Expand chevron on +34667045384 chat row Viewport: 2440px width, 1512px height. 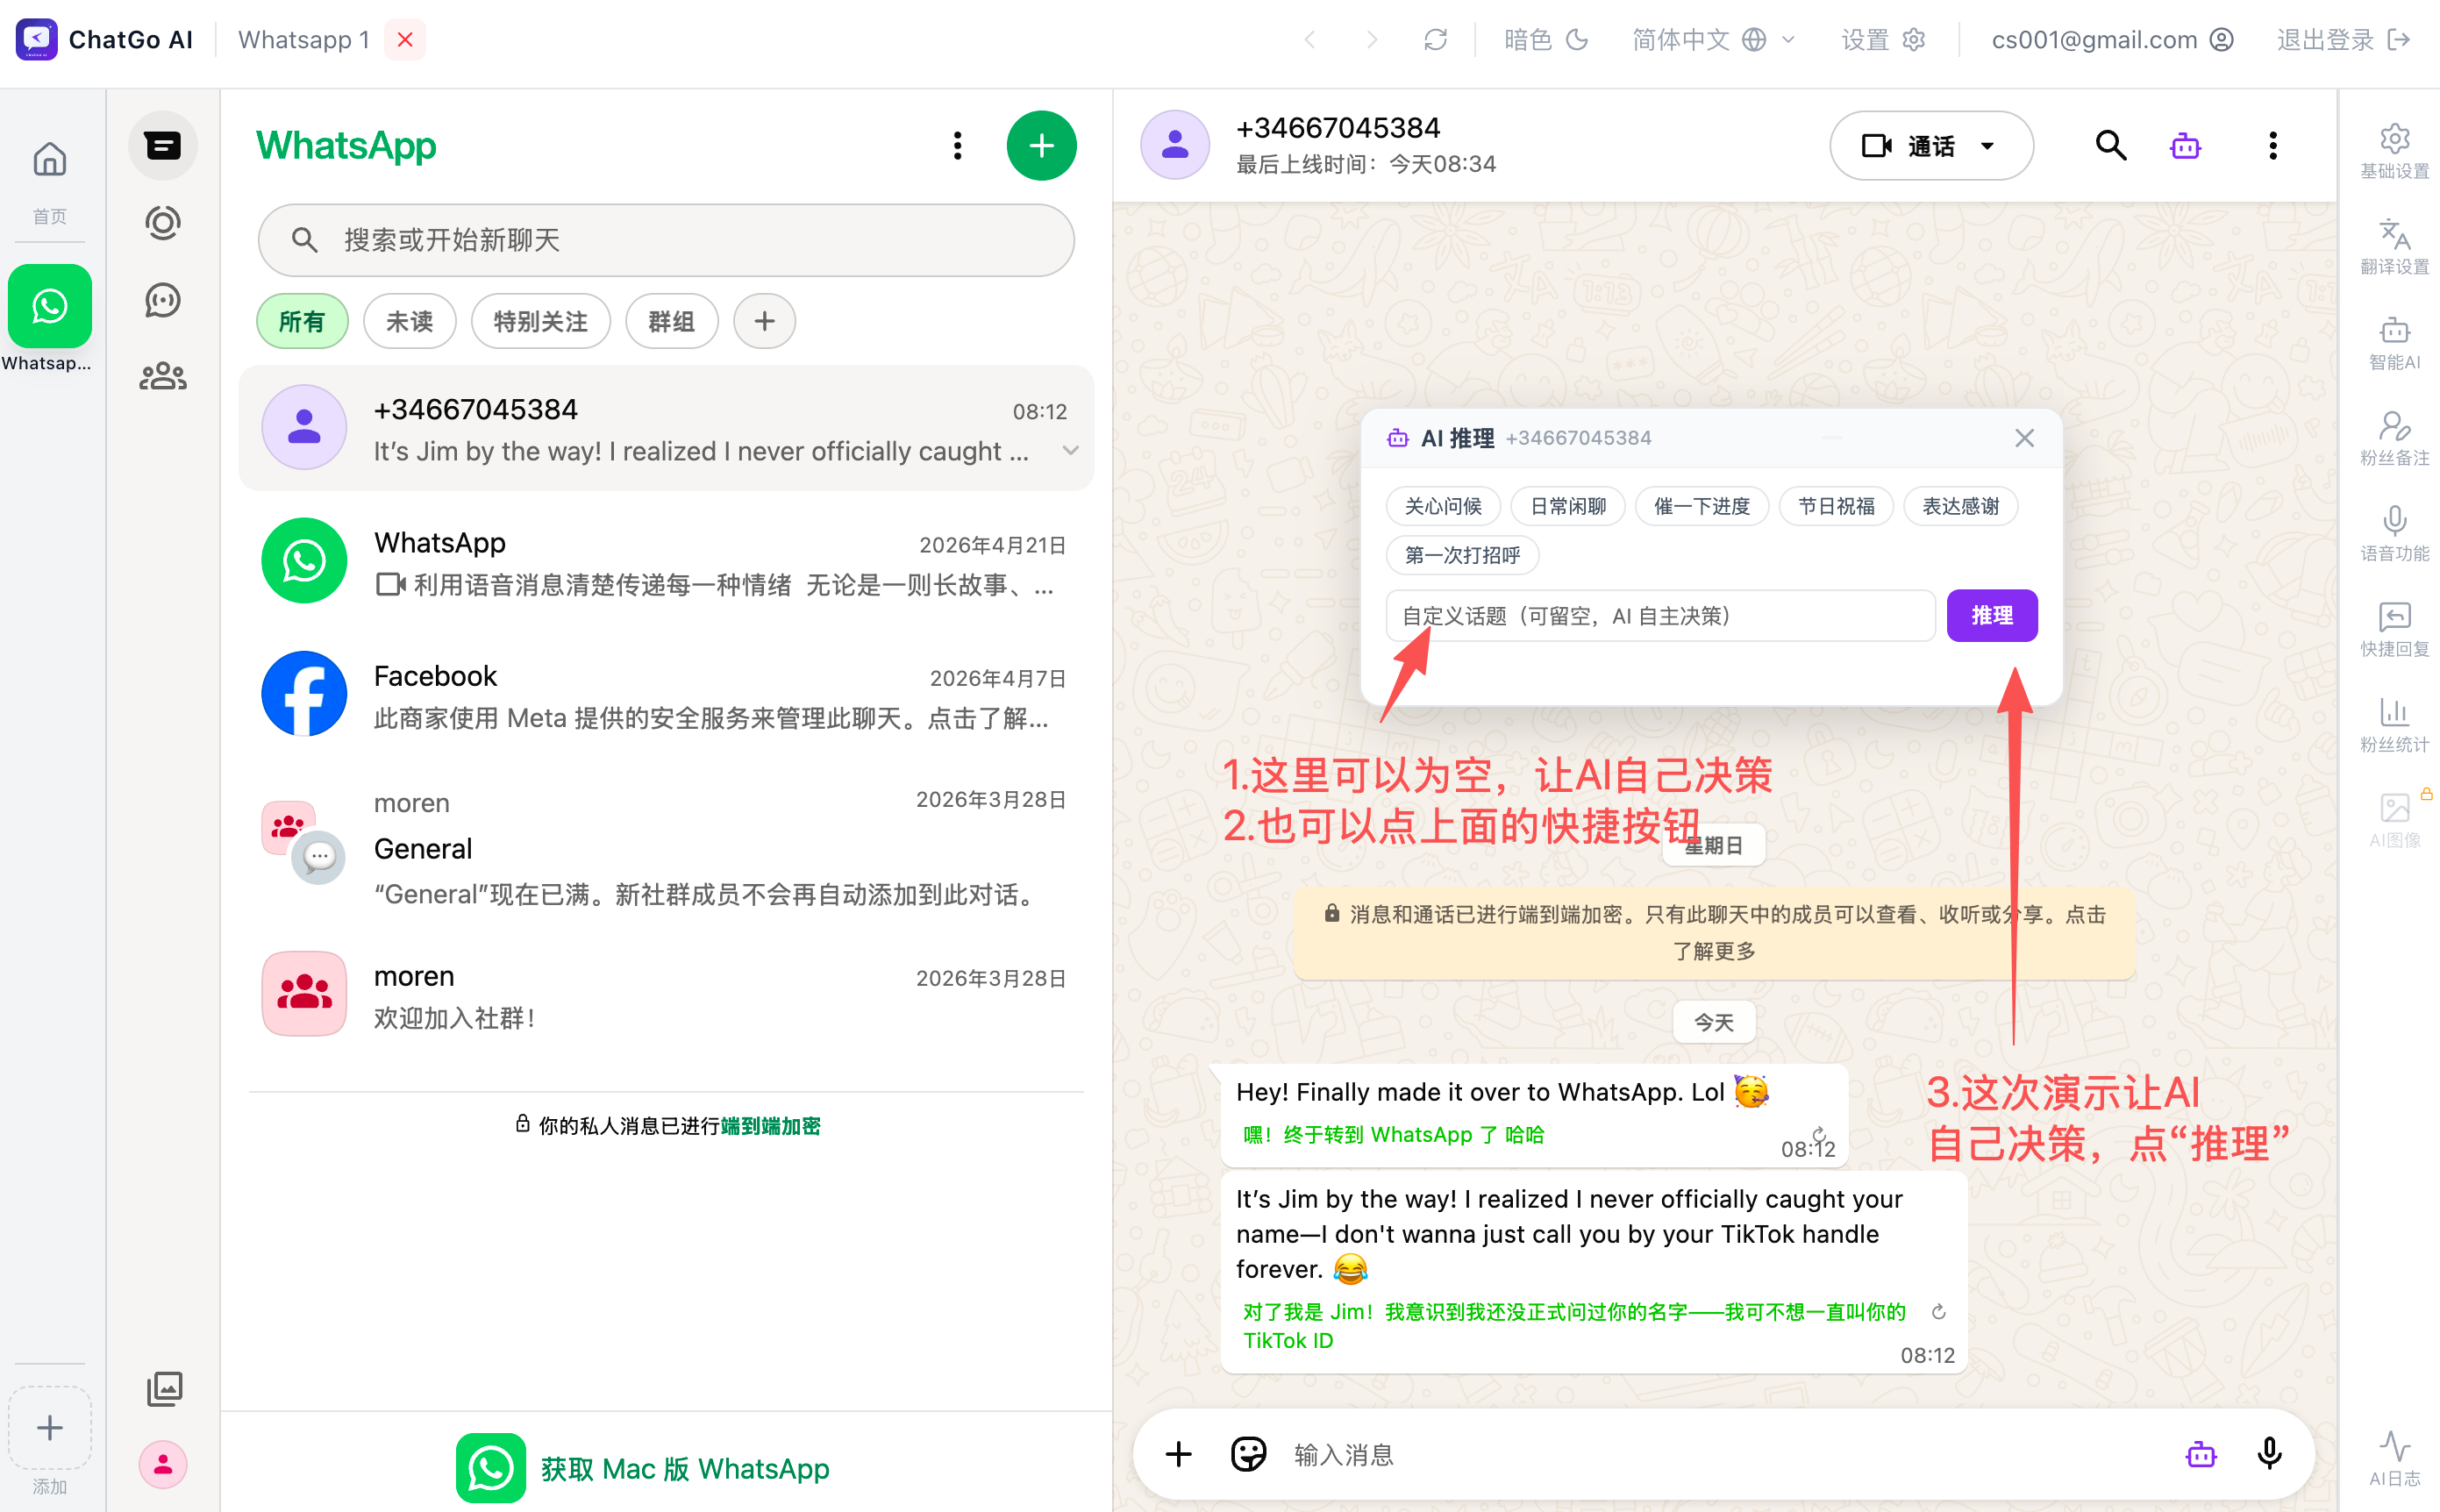point(1070,451)
